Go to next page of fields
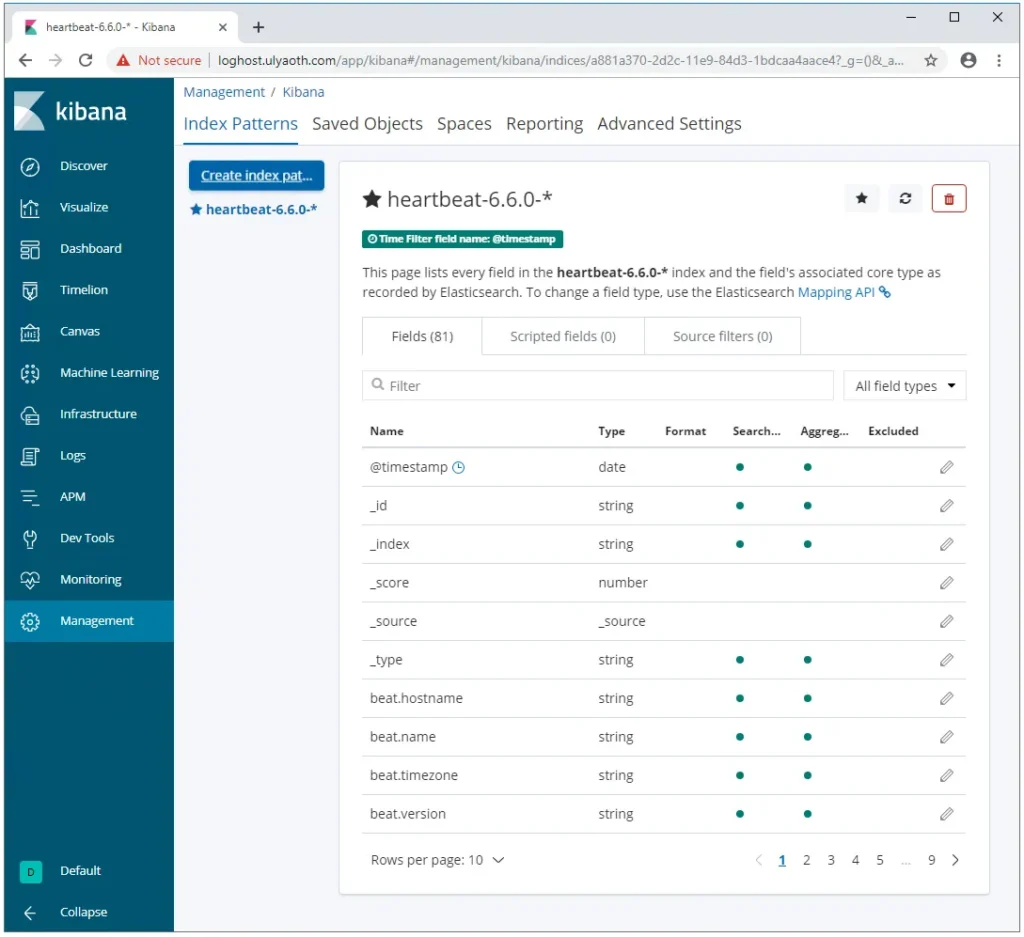 955,860
